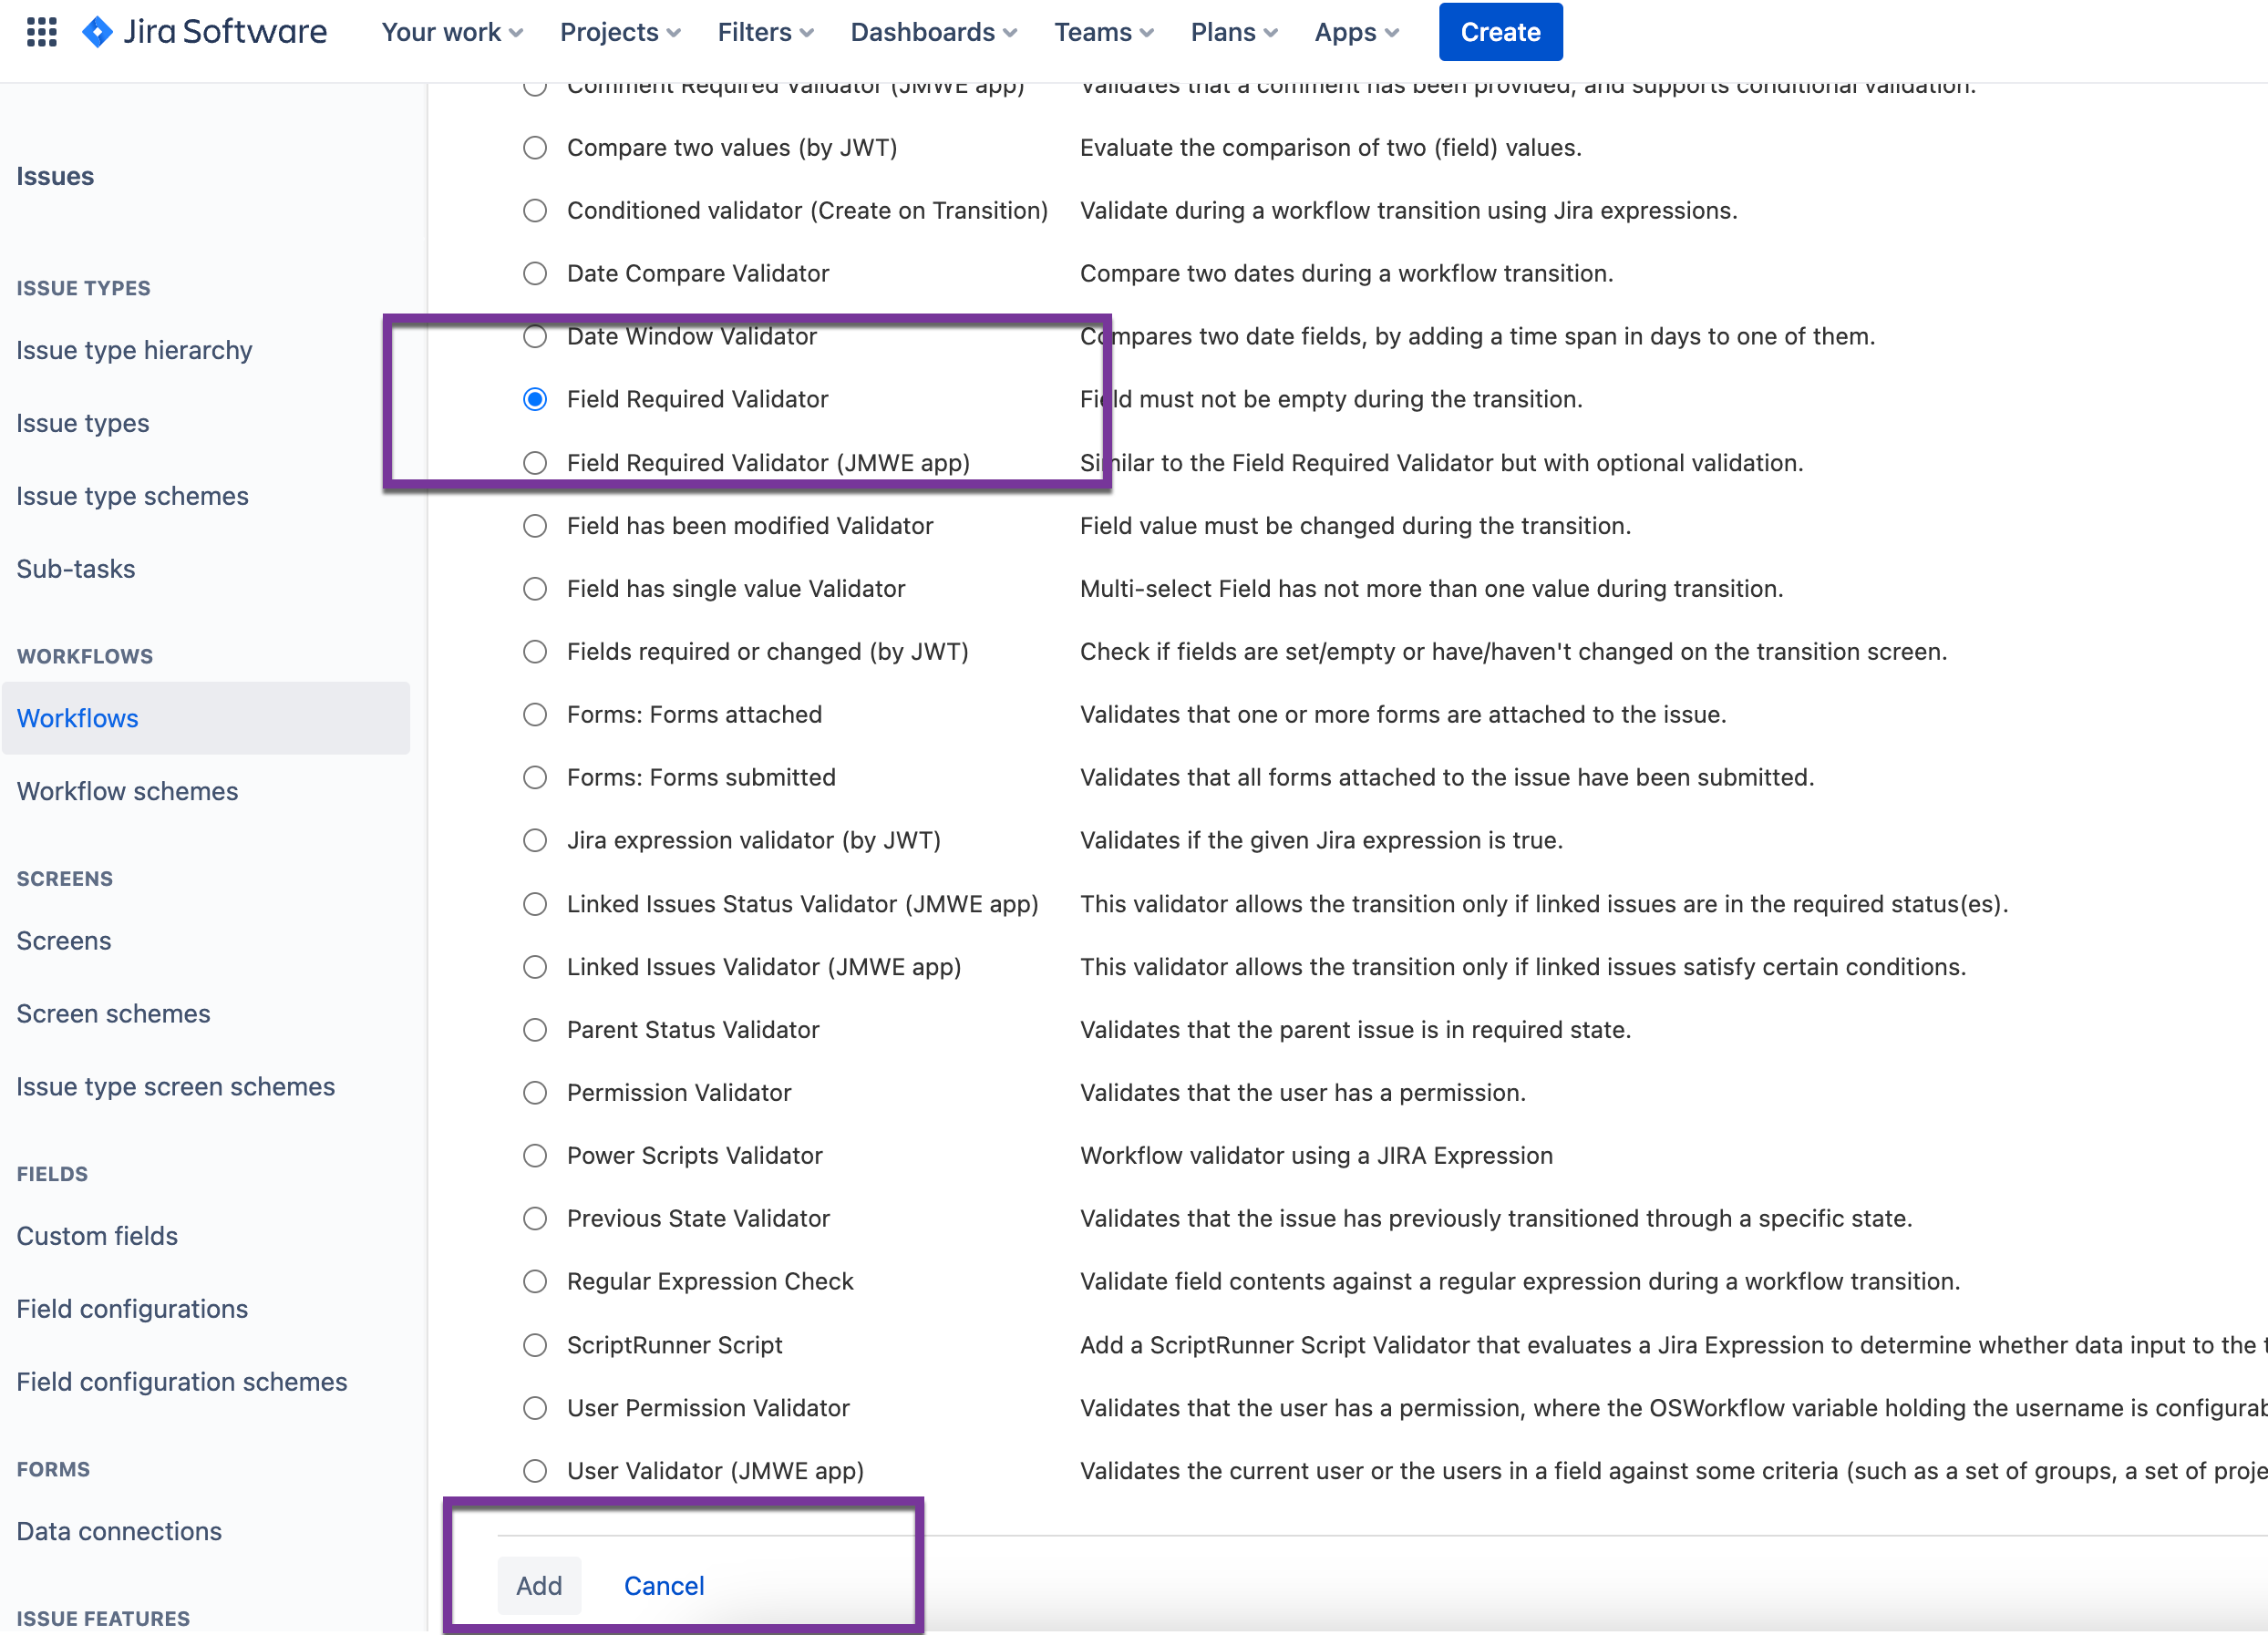Select Field Required Validator (JMWE app) option

click(x=535, y=463)
